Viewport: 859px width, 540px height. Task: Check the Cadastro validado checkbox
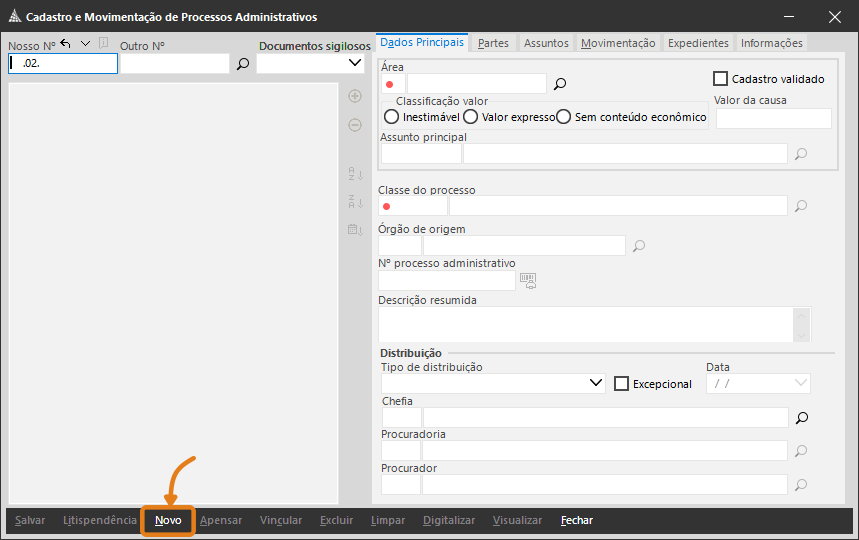[720, 78]
